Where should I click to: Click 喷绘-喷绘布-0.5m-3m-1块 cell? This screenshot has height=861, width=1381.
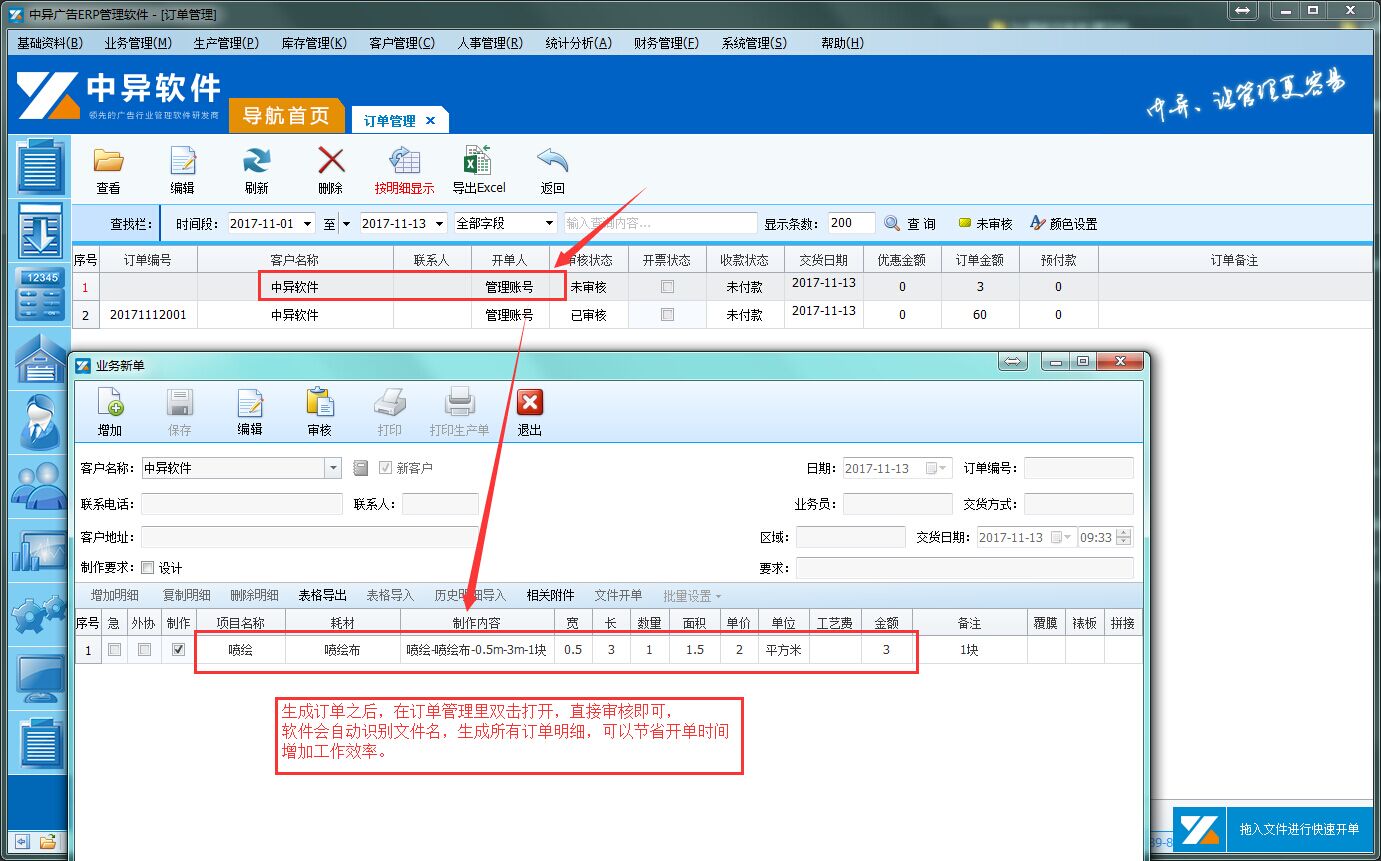point(476,650)
